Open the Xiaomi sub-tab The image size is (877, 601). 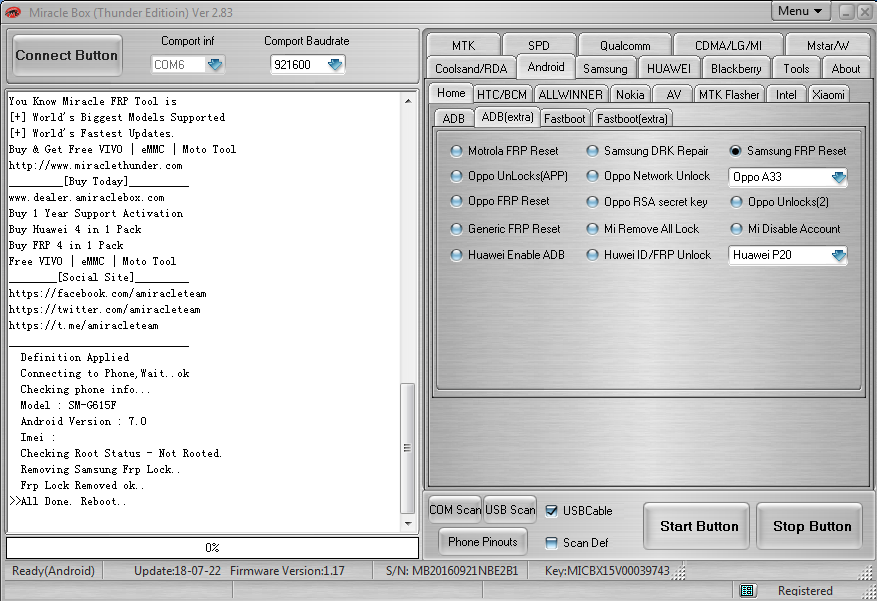pyautogui.click(x=828, y=94)
